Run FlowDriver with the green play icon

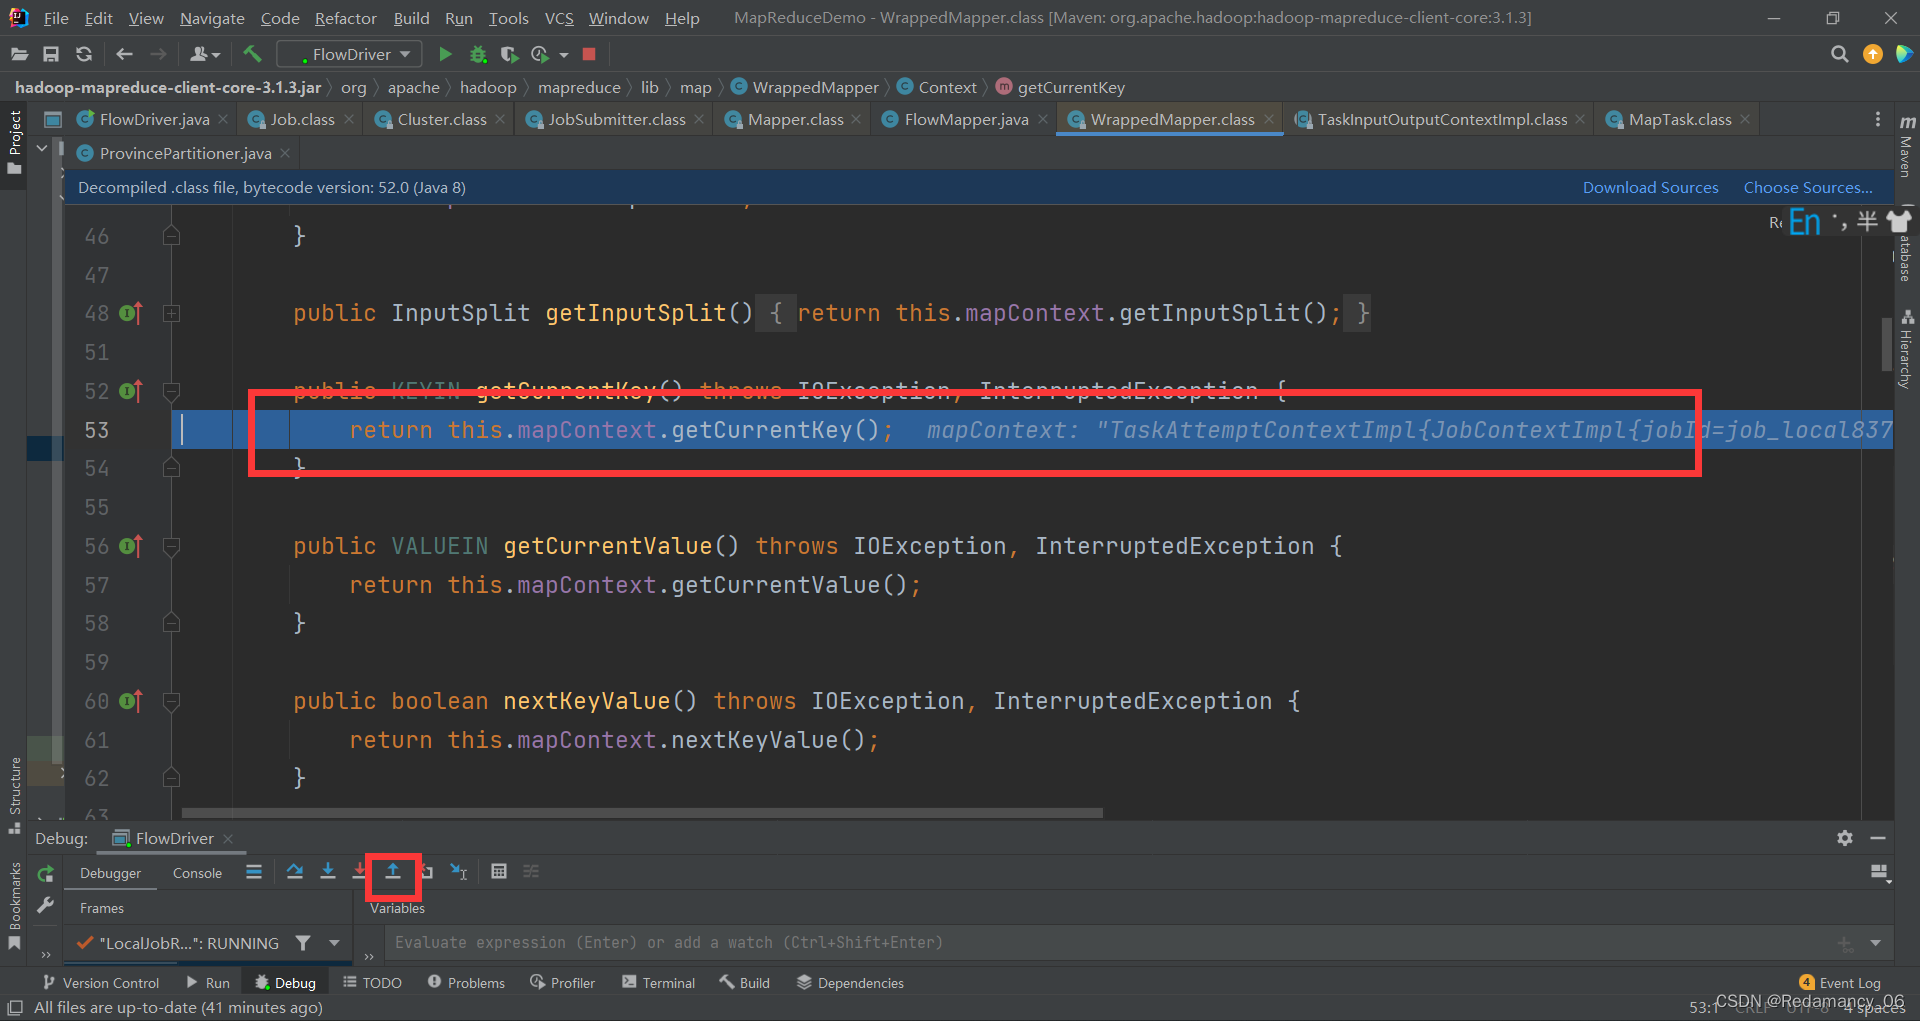(x=445, y=54)
